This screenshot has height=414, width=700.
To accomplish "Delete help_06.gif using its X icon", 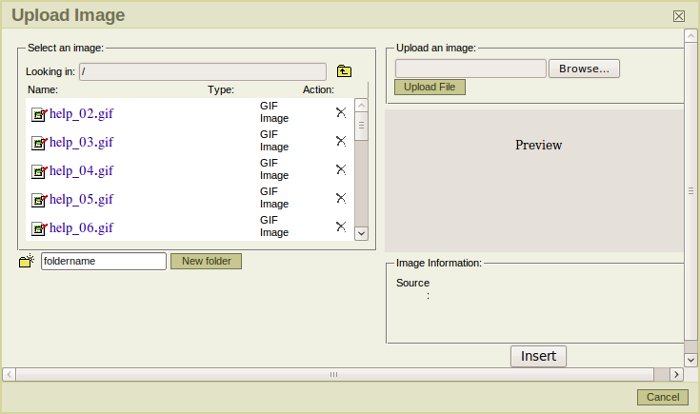I will tap(341, 227).
